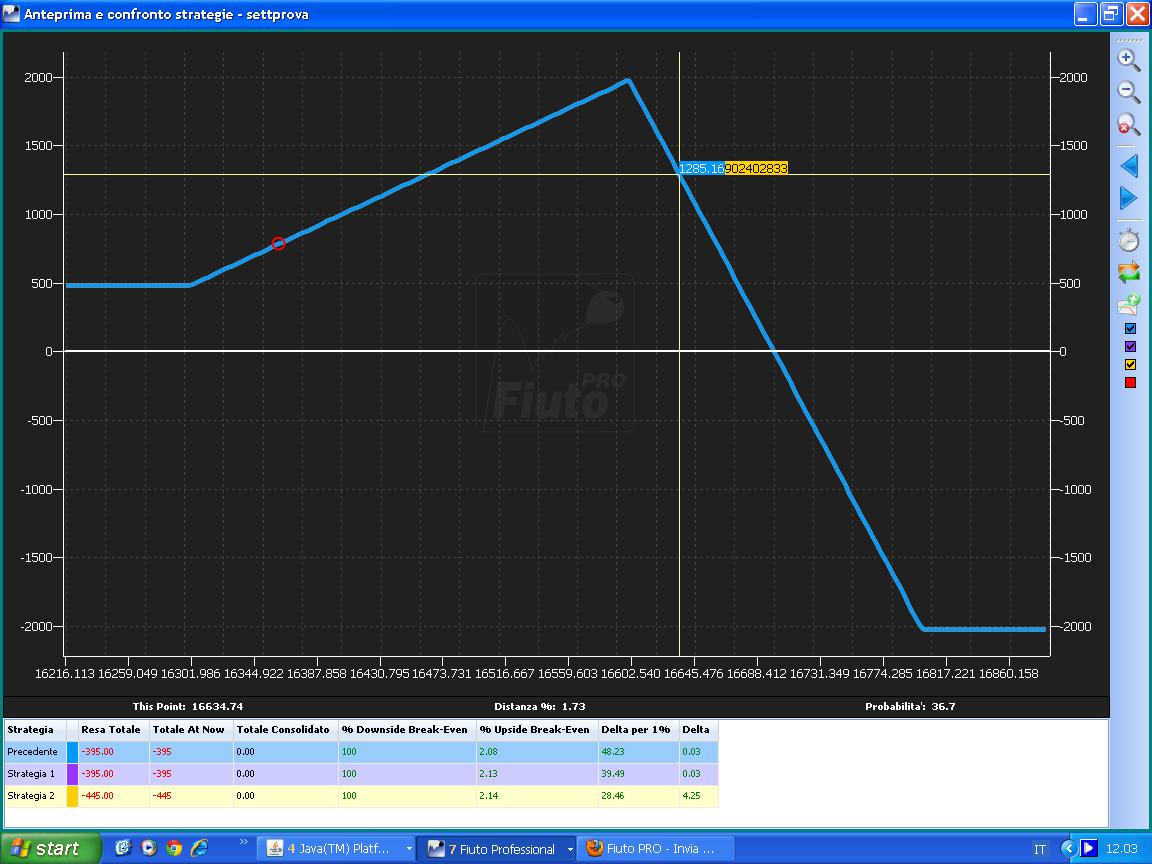Switch to Fiuto PRO Firefox taskbar item
This screenshot has height=864, width=1152.
(x=655, y=849)
